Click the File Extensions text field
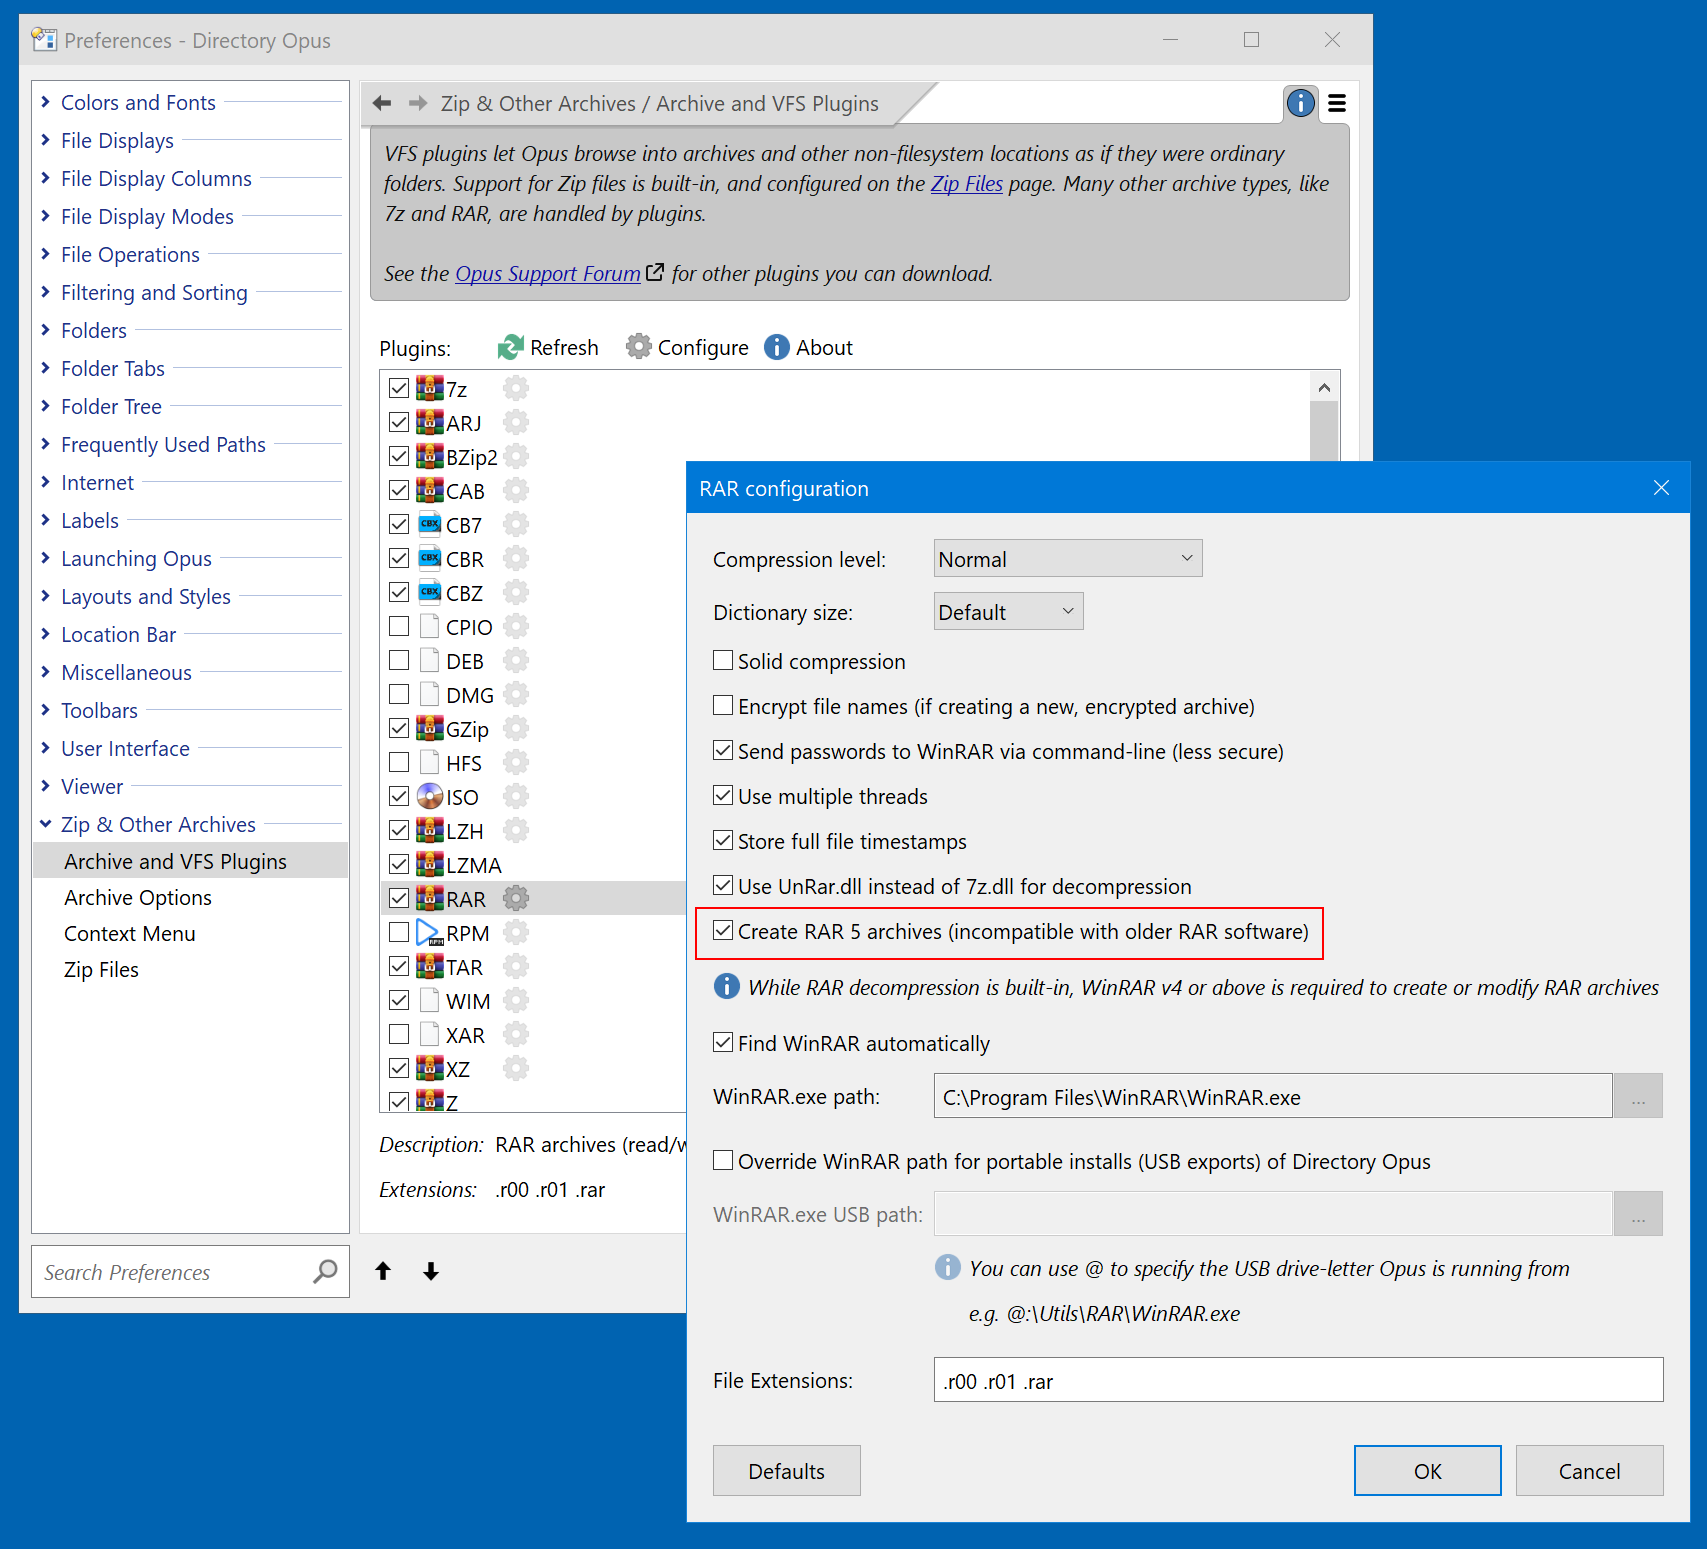 click(x=1297, y=1381)
